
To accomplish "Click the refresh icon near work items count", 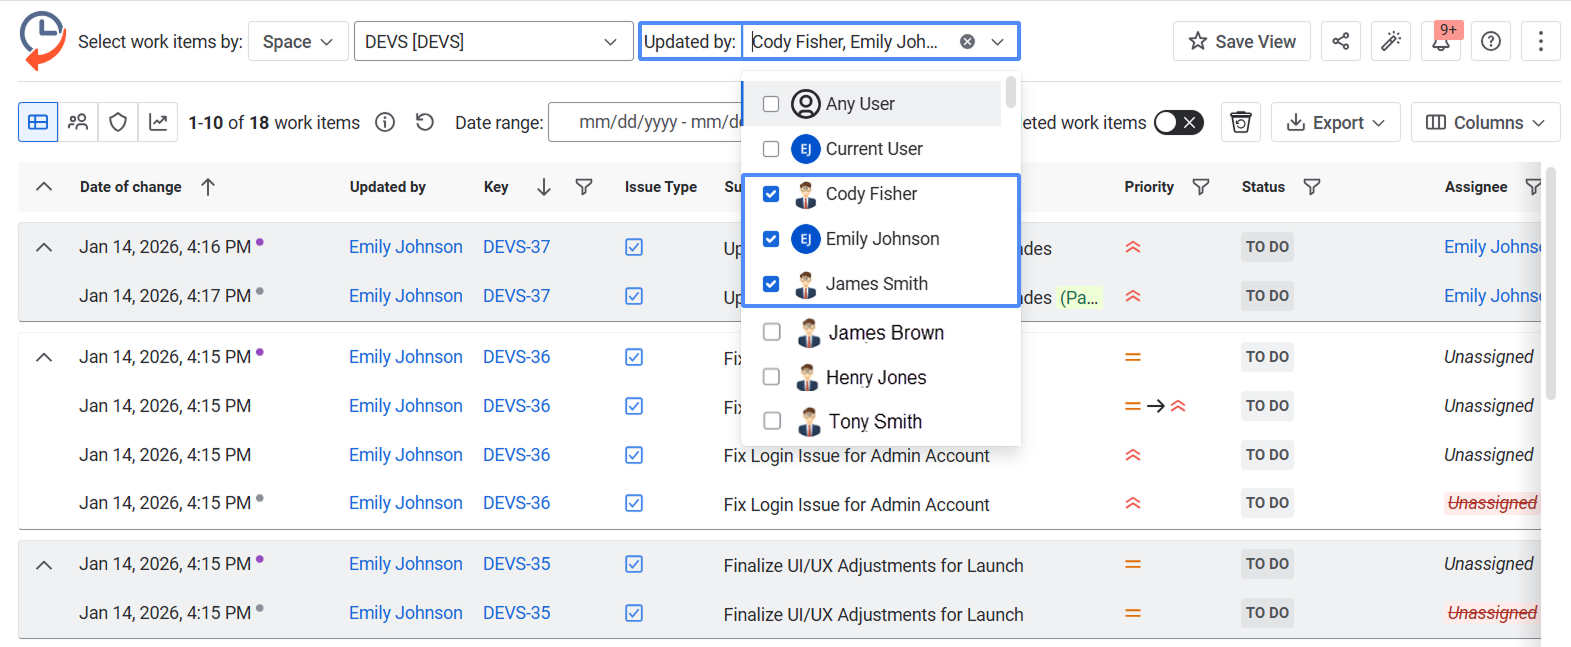I will click(x=425, y=122).
